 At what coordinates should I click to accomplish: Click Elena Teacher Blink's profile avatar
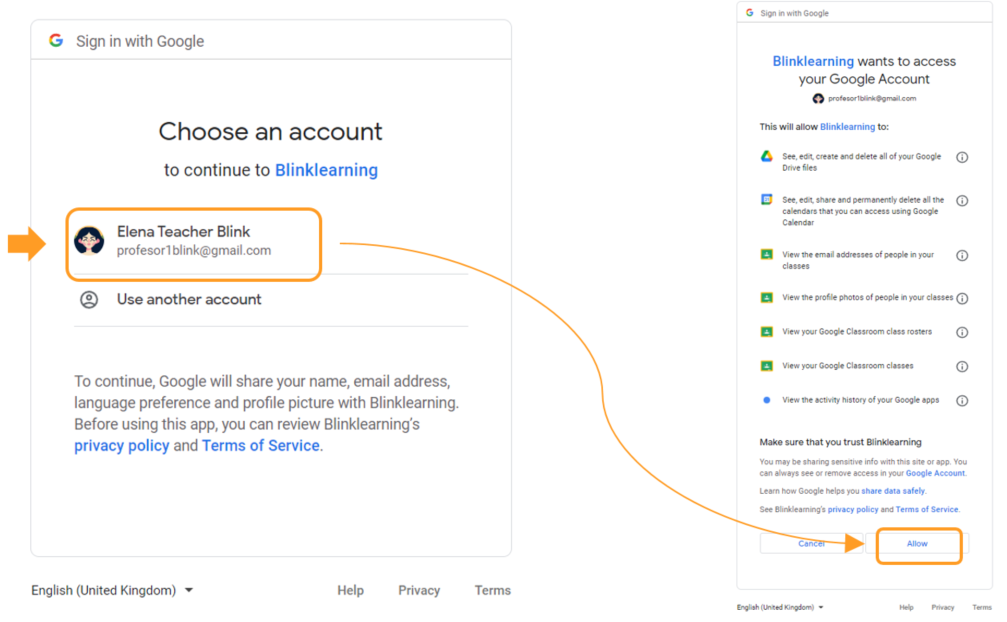[x=89, y=240]
